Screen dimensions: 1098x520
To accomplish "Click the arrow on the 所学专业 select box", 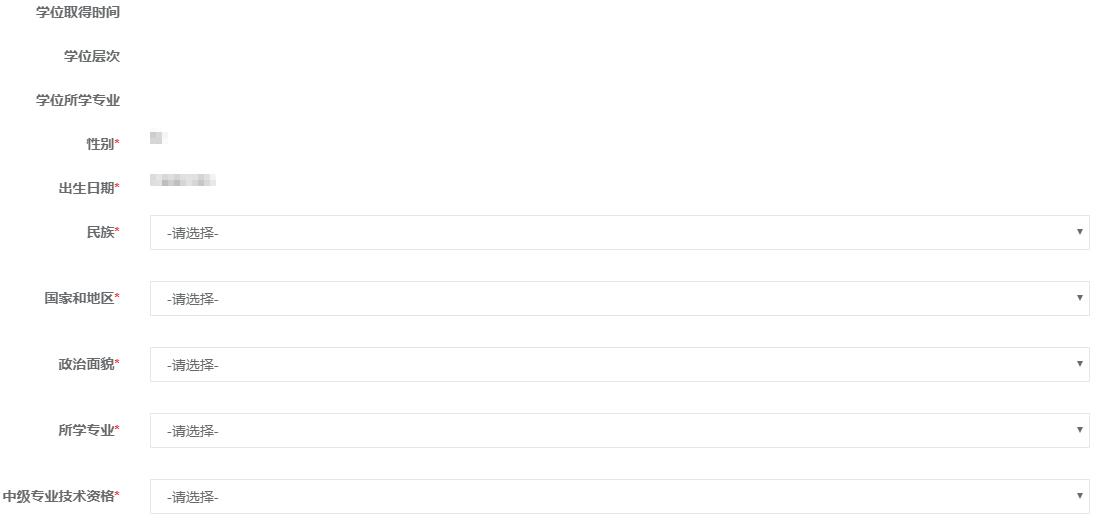I will 1079,430.
